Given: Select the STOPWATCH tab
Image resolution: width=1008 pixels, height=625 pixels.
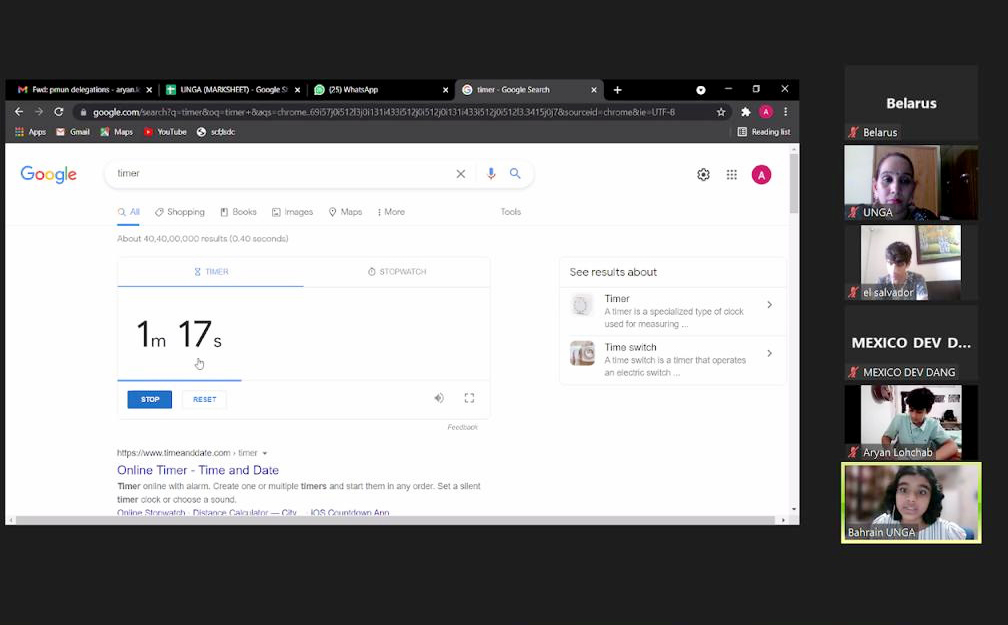Looking at the screenshot, I should pos(397,272).
